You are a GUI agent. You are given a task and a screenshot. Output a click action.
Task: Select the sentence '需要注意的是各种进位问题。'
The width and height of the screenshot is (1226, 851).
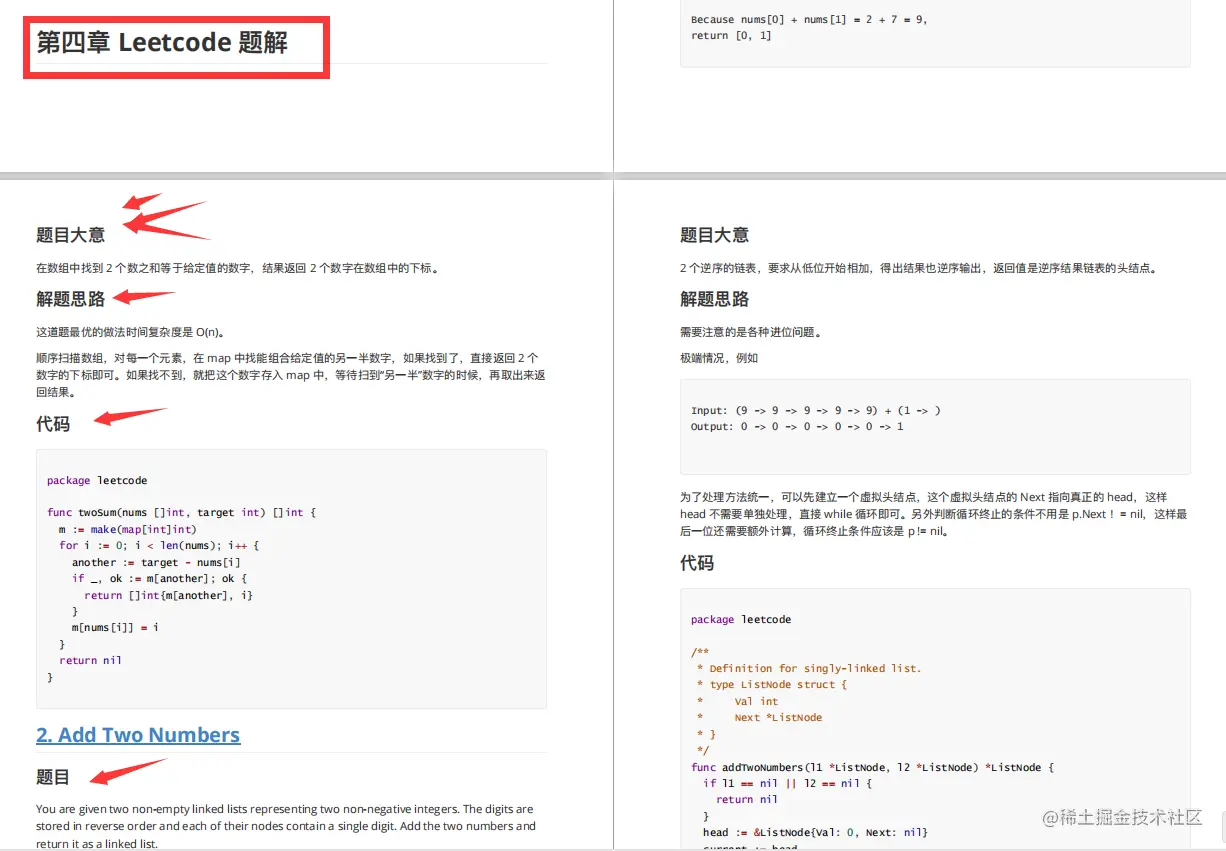[751, 332]
